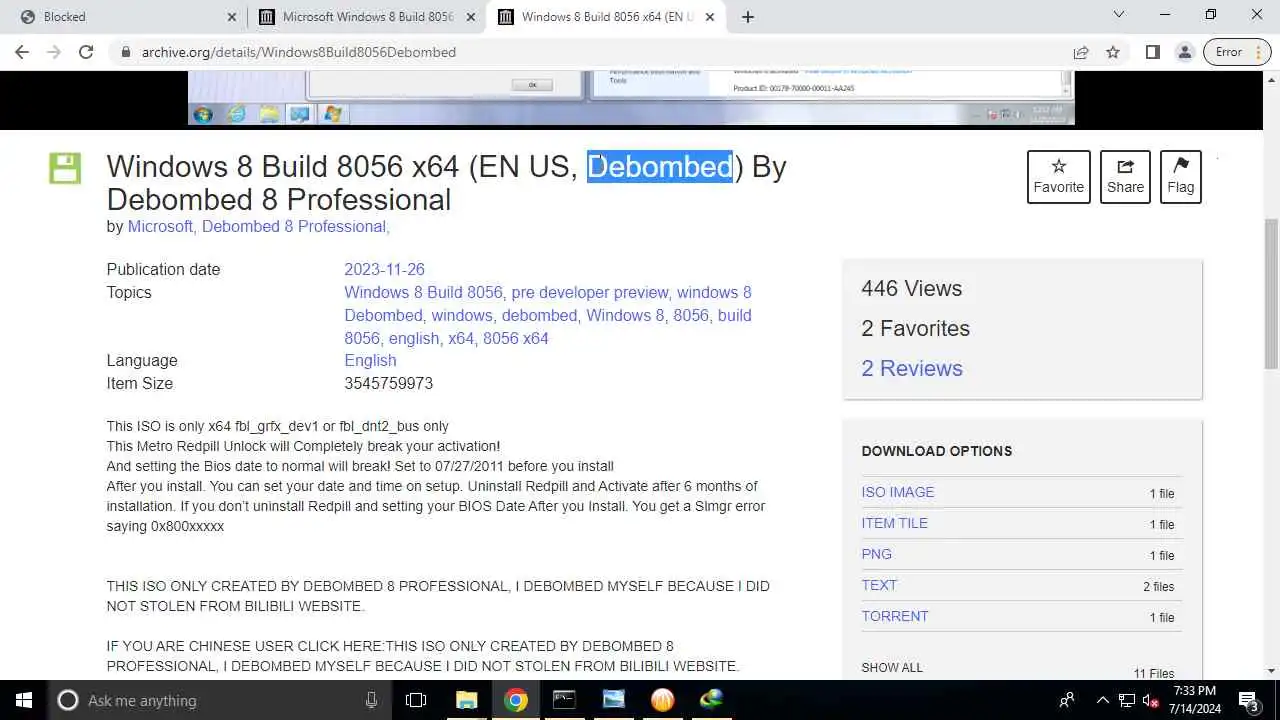Click the highlighted word Debombed in title
1280x720 pixels.
pos(660,166)
